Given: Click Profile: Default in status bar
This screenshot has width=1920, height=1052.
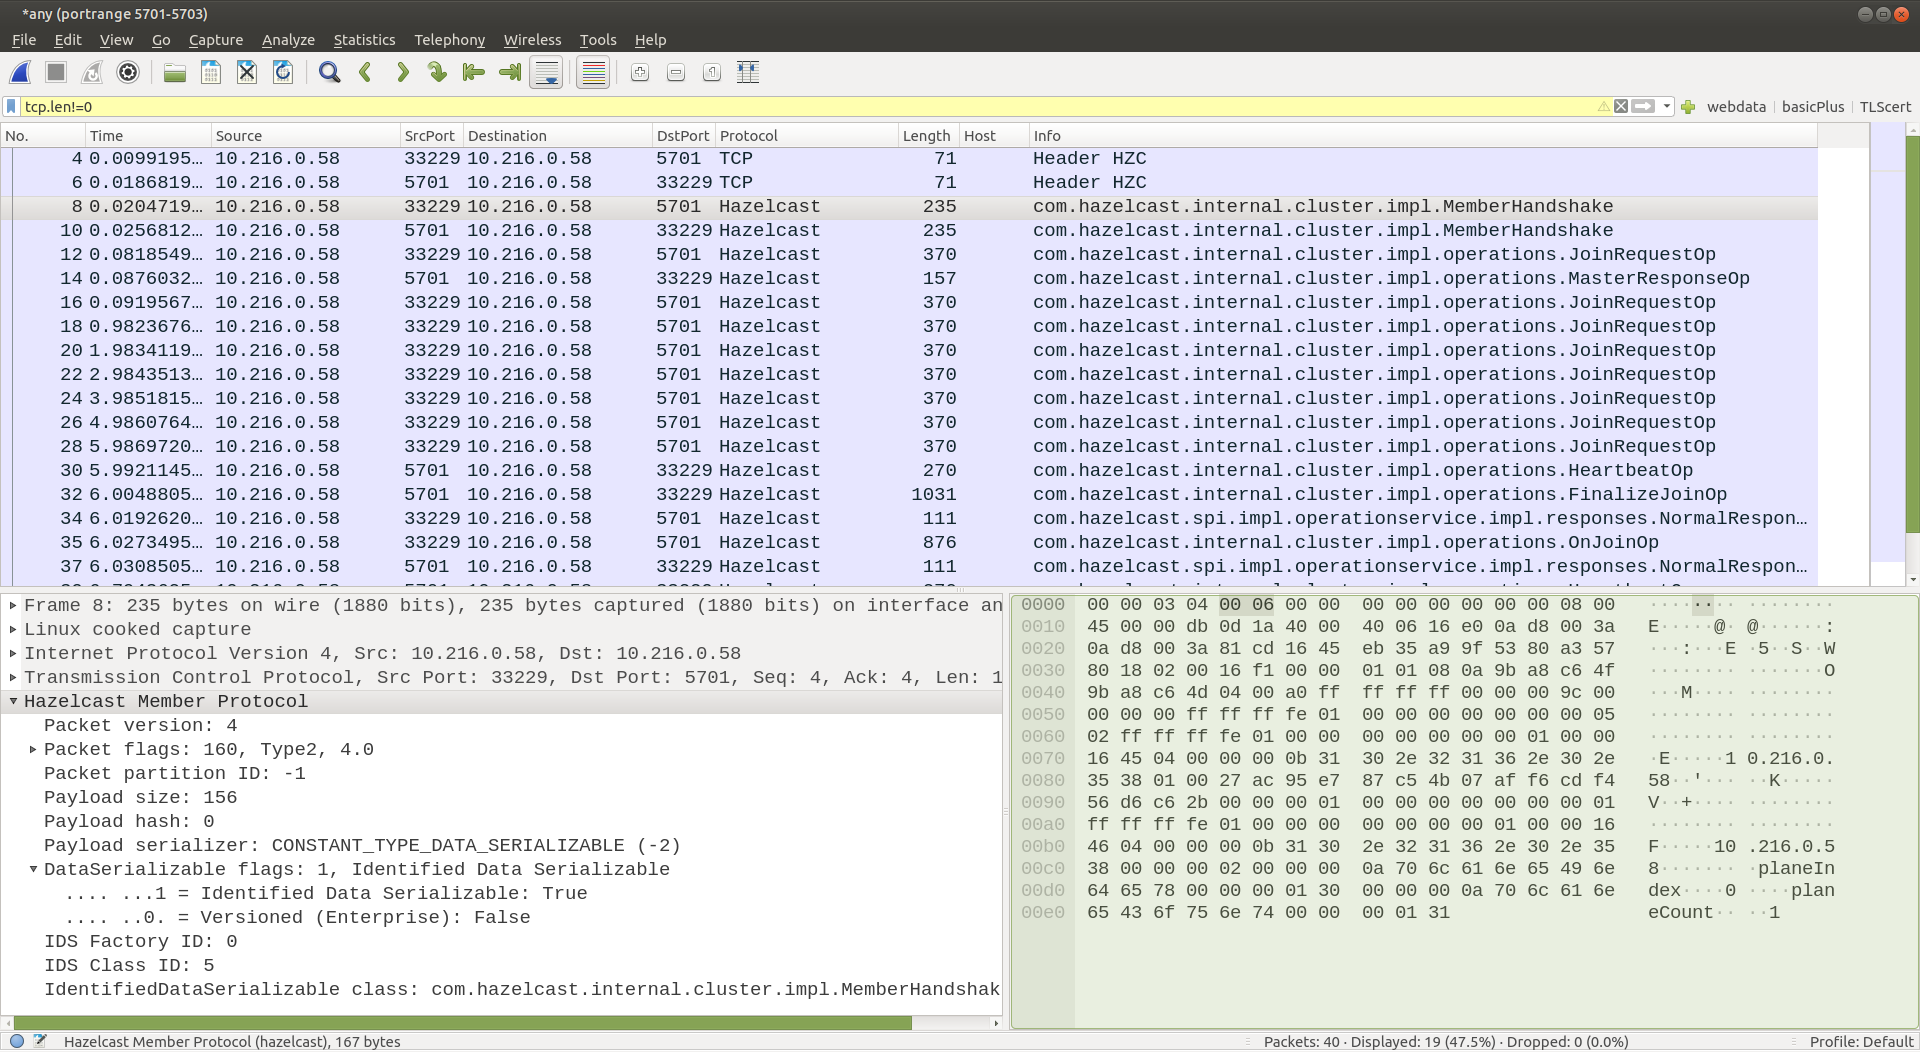Looking at the screenshot, I should pos(1861,1041).
